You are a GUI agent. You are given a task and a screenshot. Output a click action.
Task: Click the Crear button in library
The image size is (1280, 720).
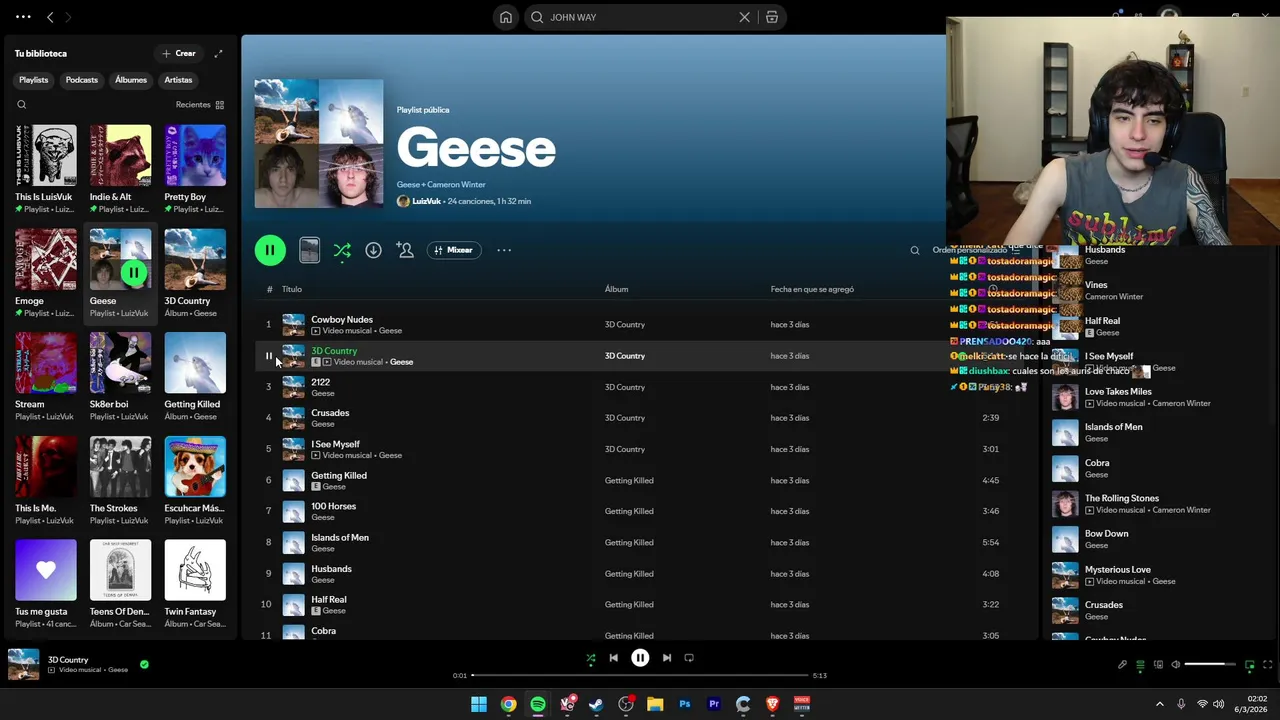[x=179, y=53]
